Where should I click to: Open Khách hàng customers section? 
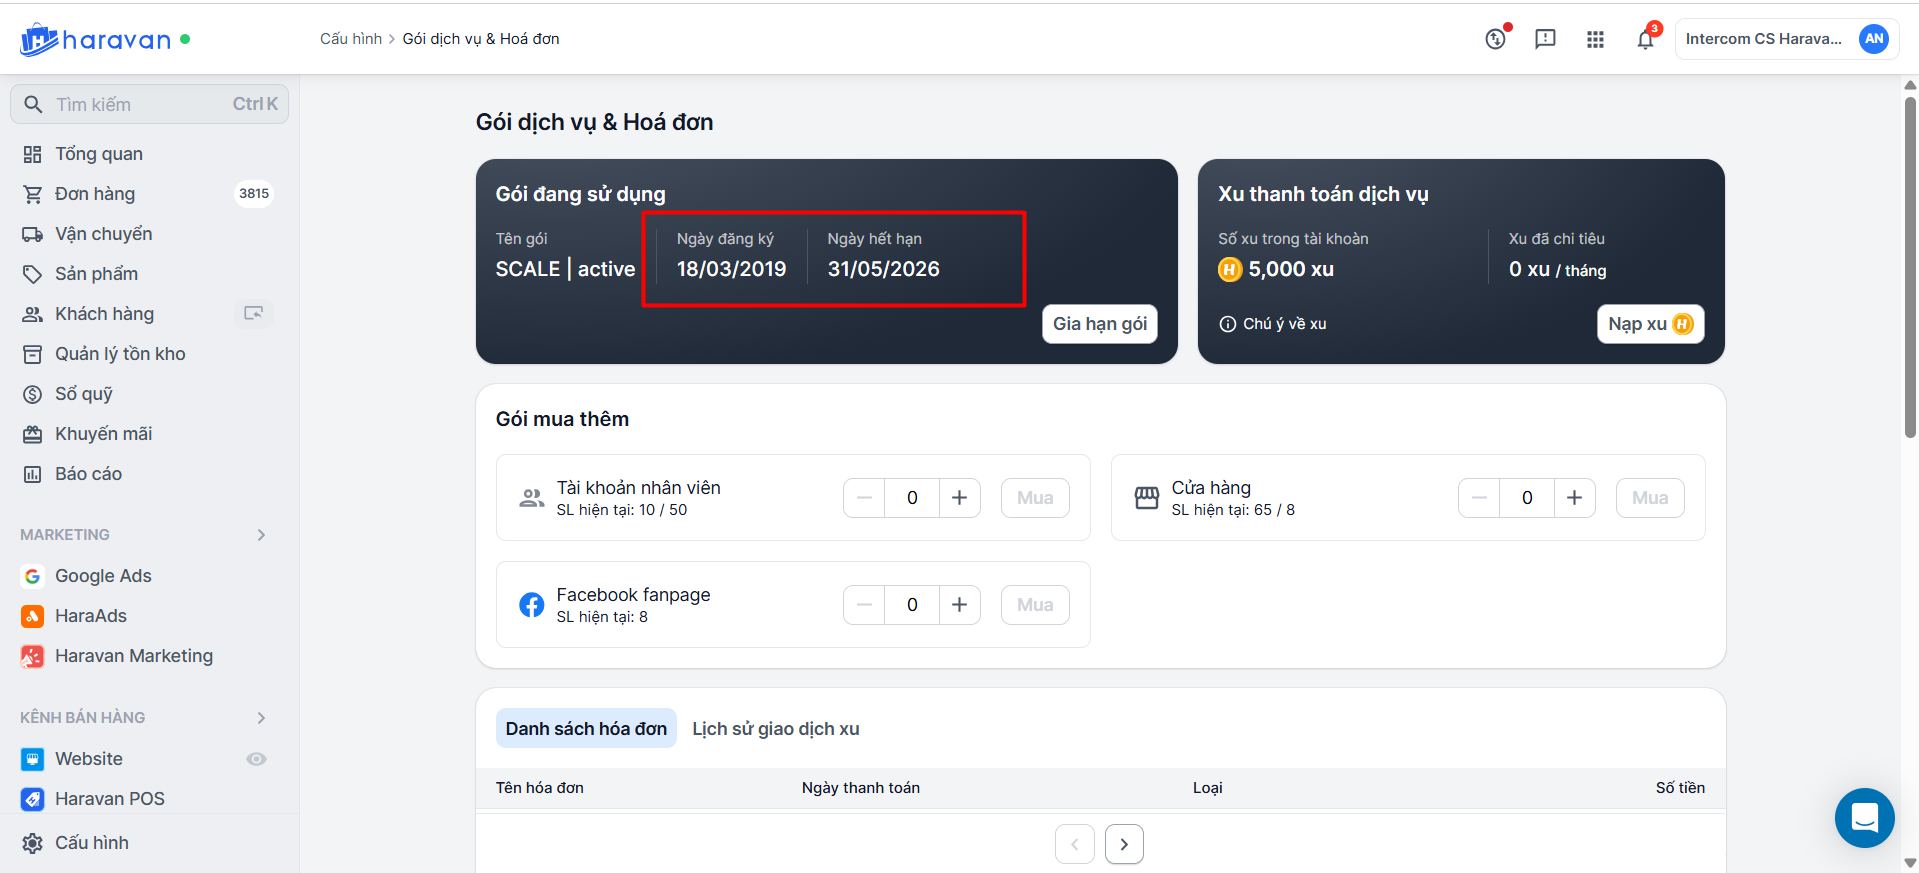point(104,314)
